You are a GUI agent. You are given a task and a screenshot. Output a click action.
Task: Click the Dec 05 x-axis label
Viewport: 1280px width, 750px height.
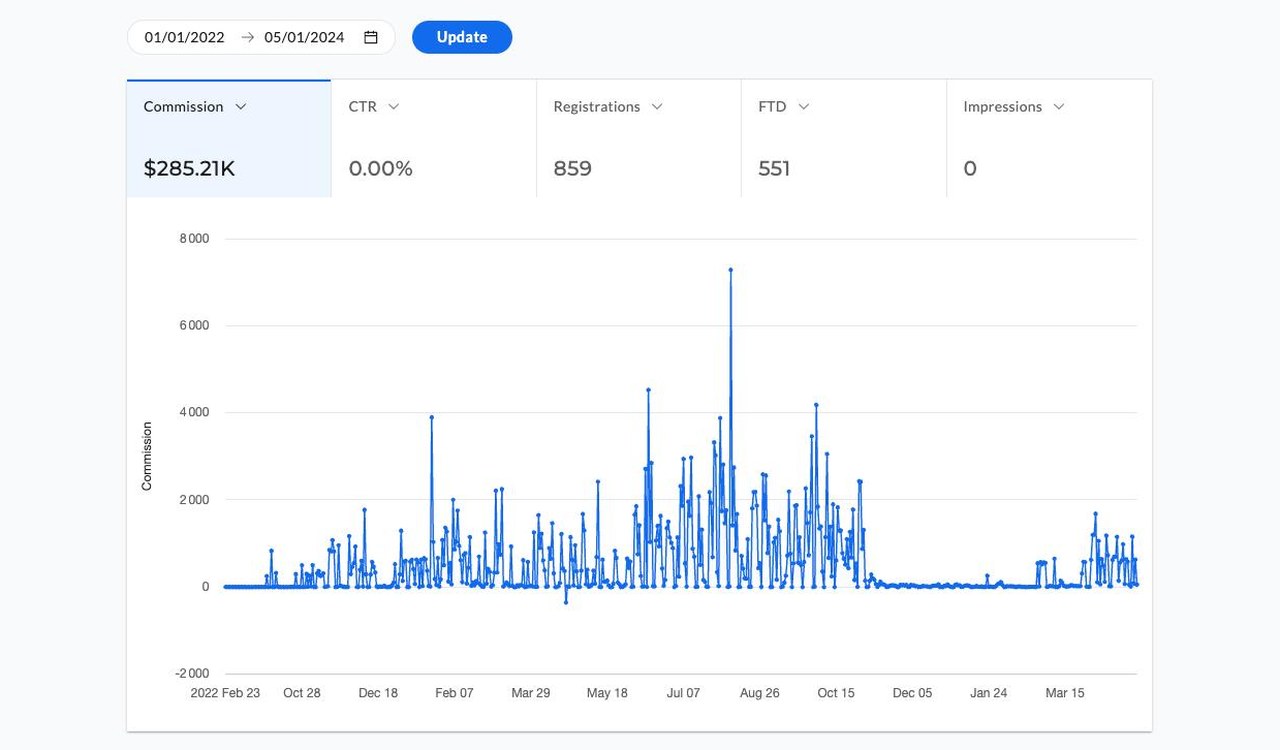coord(913,693)
